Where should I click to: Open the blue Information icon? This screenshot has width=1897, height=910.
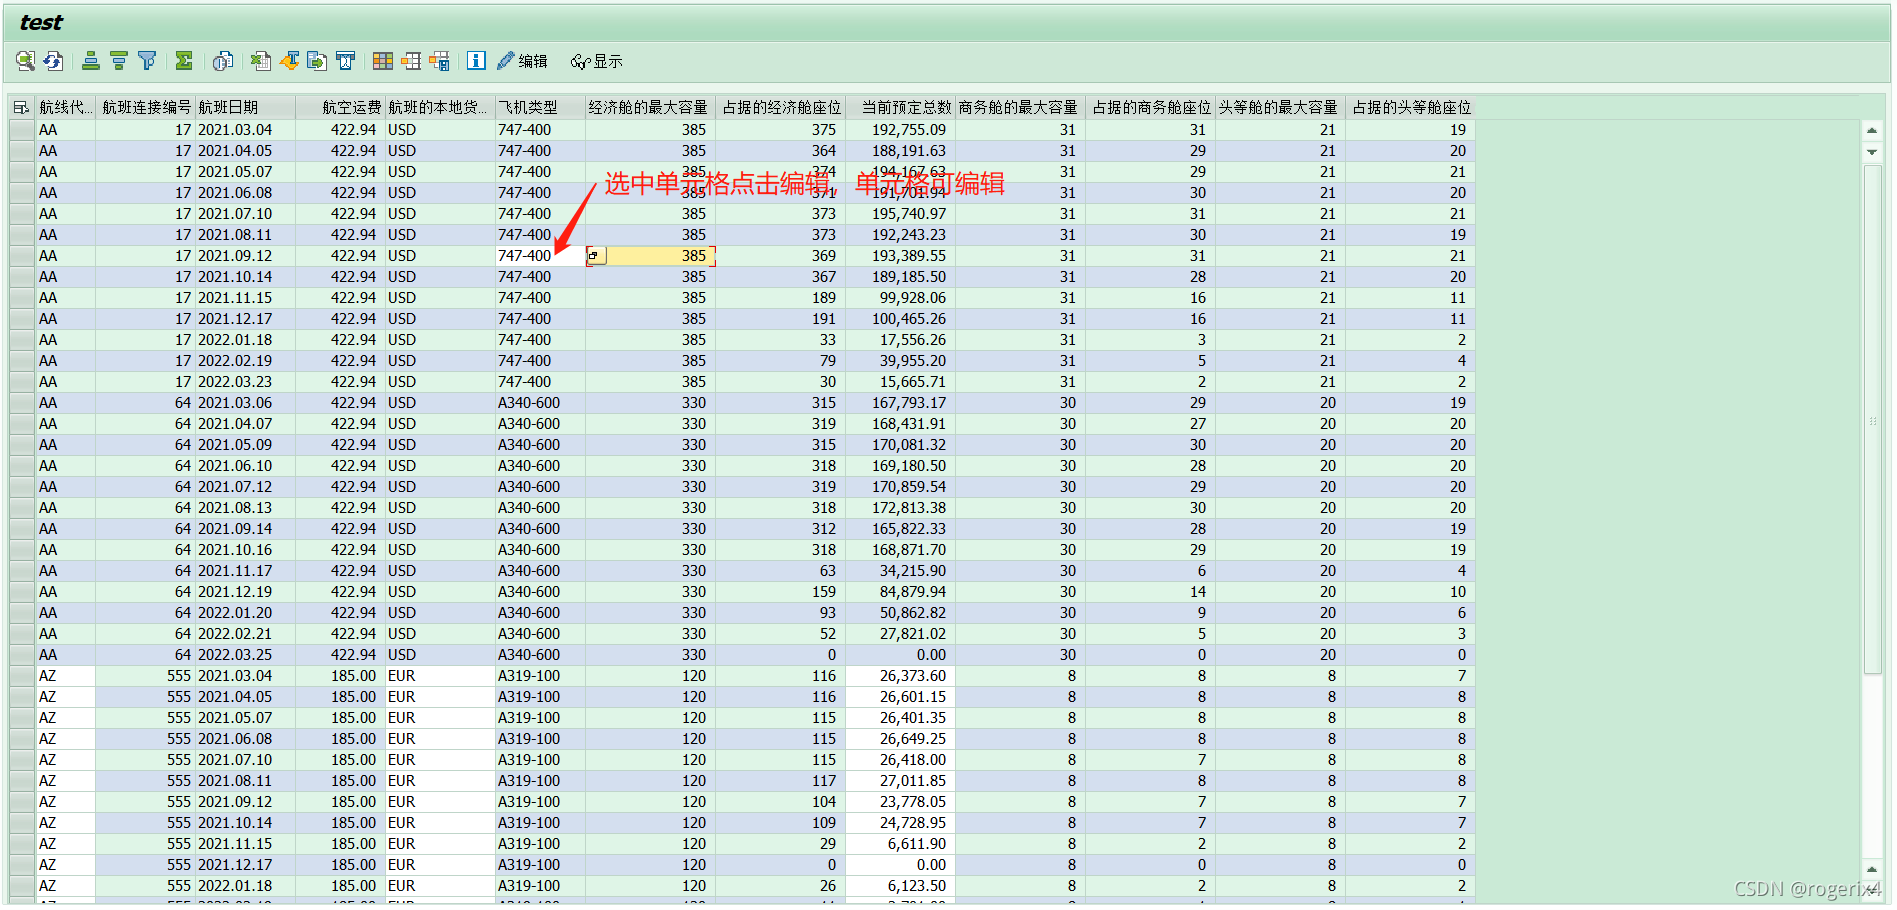(477, 61)
